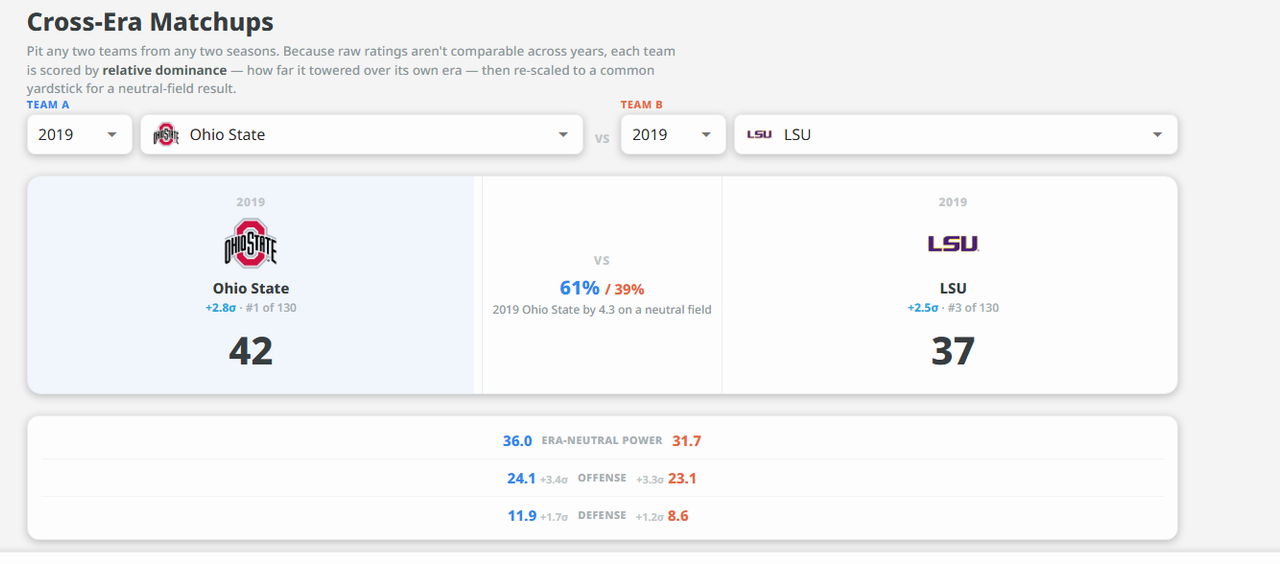Click the ERA-NEUTRAL POWER label
This screenshot has width=1280, height=564.
[x=602, y=441]
